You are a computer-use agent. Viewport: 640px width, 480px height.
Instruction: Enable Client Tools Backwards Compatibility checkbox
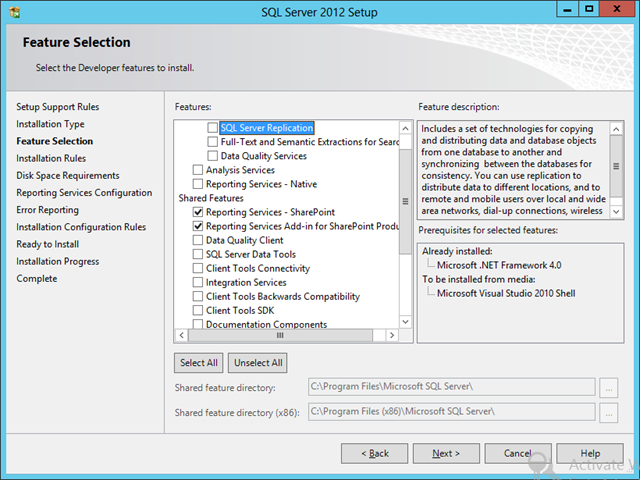pyautogui.click(x=198, y=296)
